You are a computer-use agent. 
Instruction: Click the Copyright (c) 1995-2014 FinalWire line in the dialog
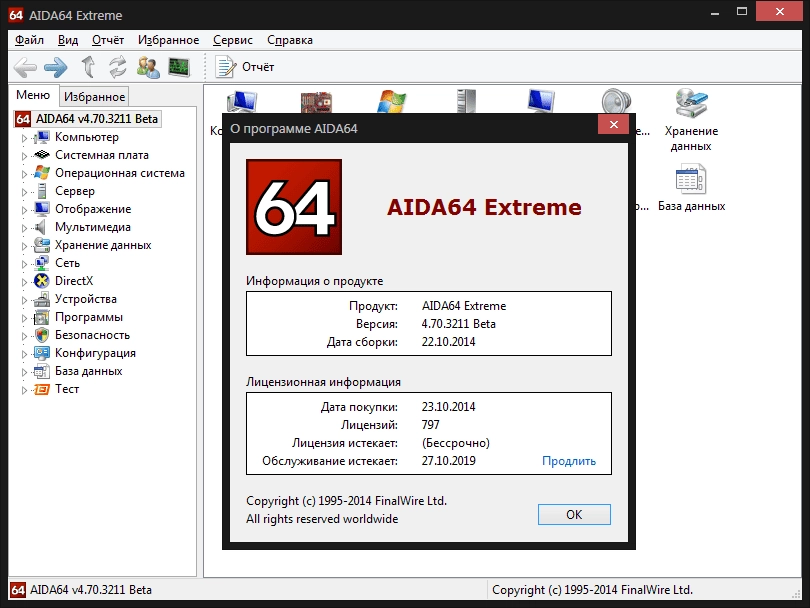[x=346, y=501]
